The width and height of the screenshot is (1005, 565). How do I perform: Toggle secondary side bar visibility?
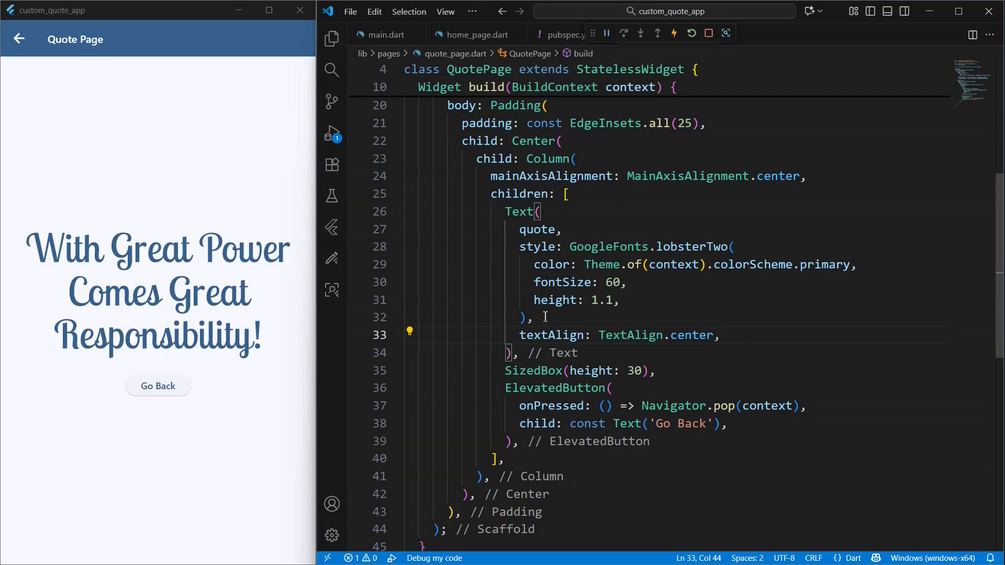point(904,12)
